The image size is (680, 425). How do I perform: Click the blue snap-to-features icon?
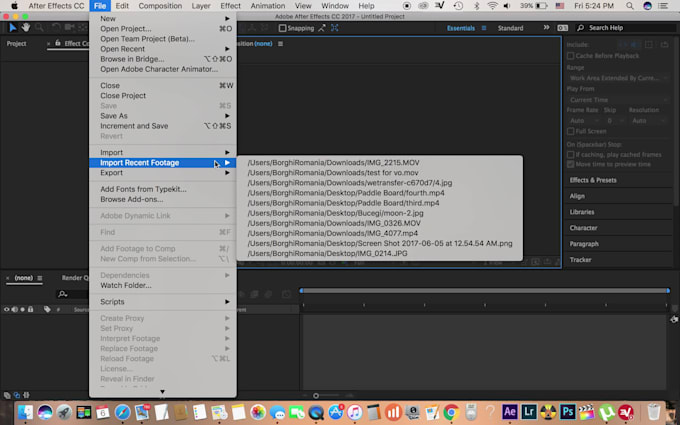pos(335,28)
